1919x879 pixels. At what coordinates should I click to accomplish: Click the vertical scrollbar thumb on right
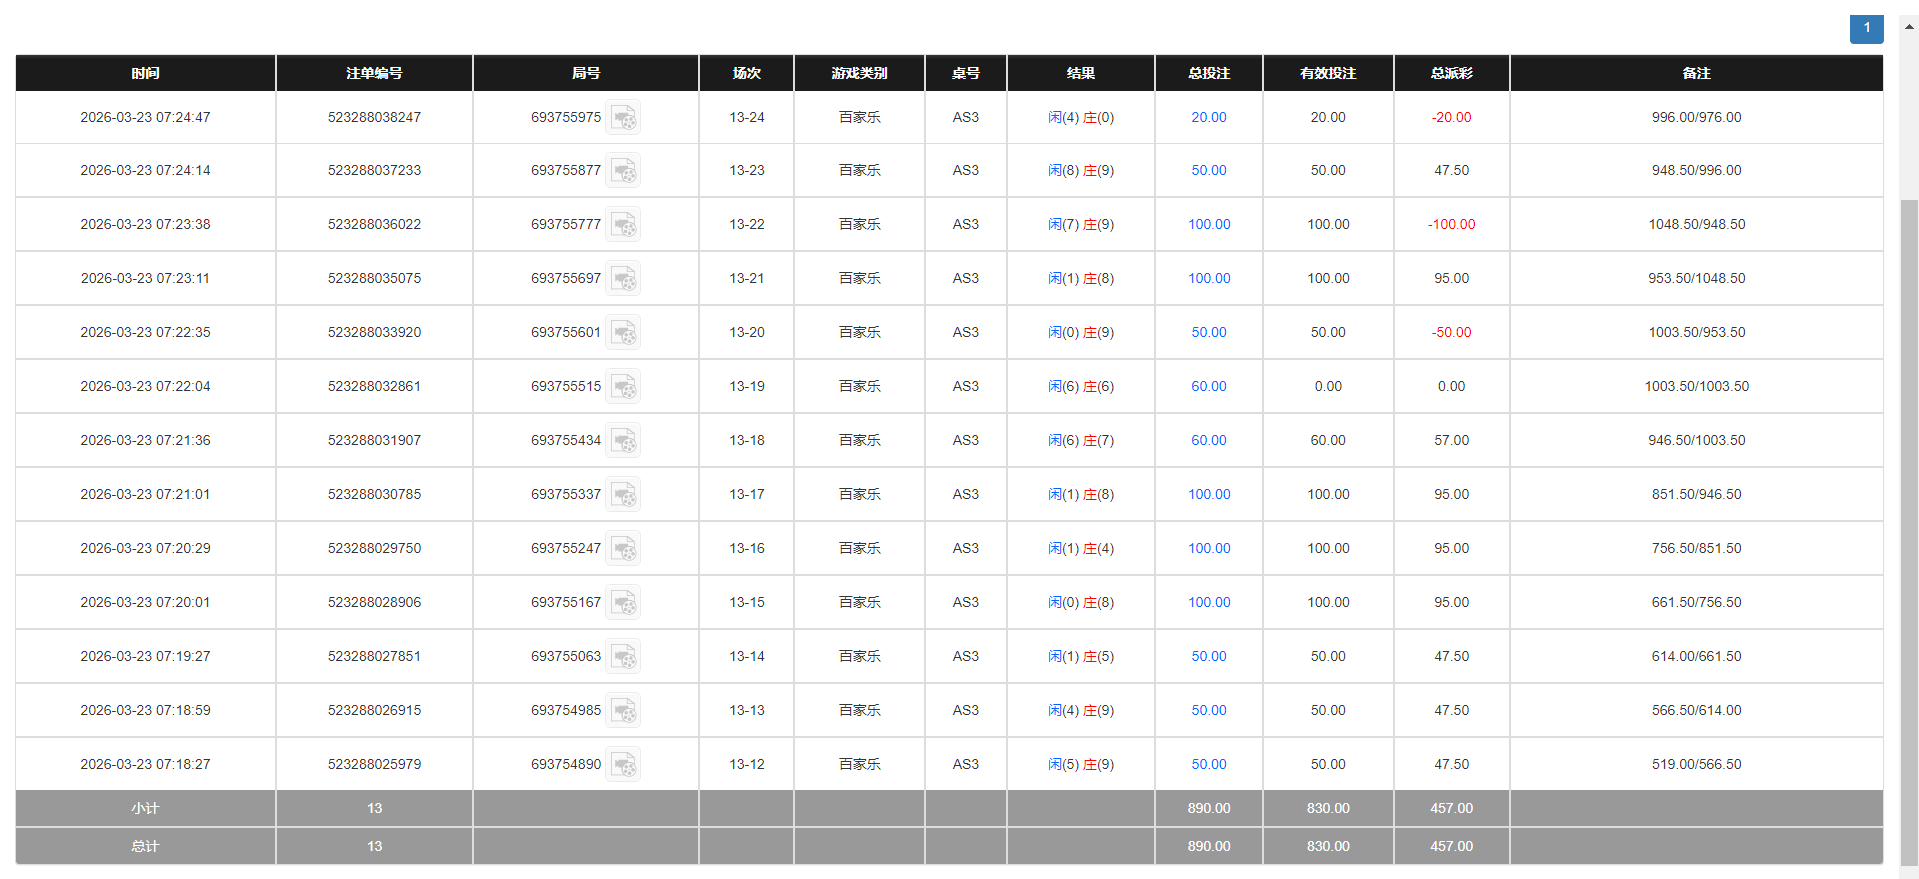click(x=1909, y=520)
